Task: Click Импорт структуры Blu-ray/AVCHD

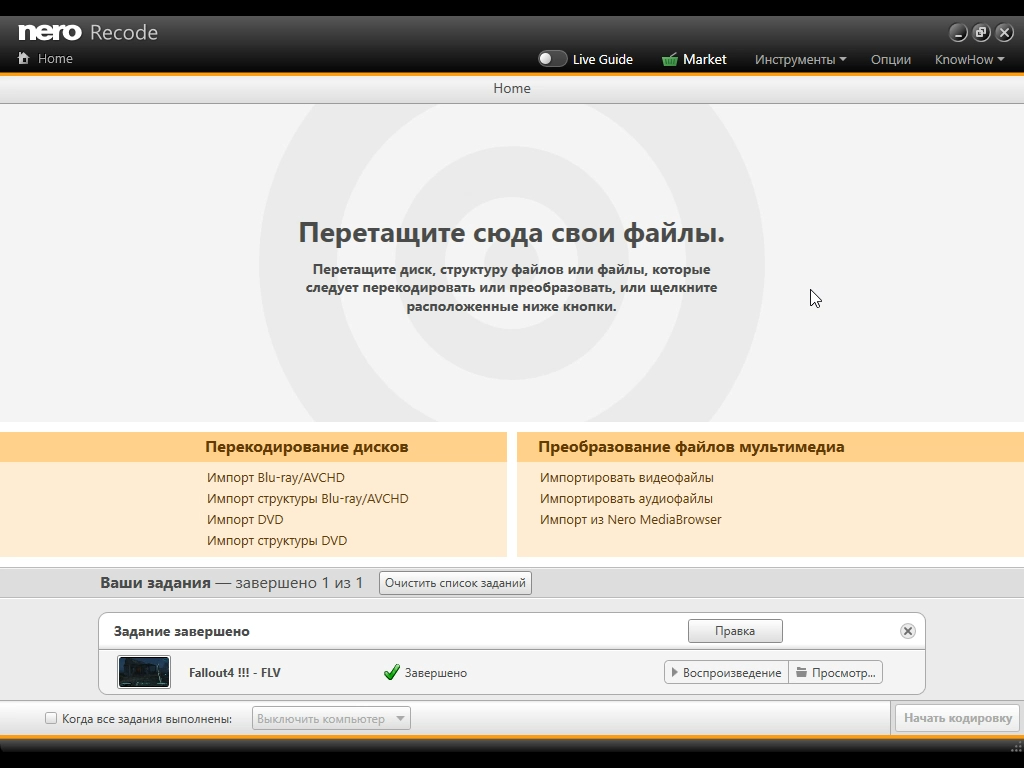Action: [308, 498]
